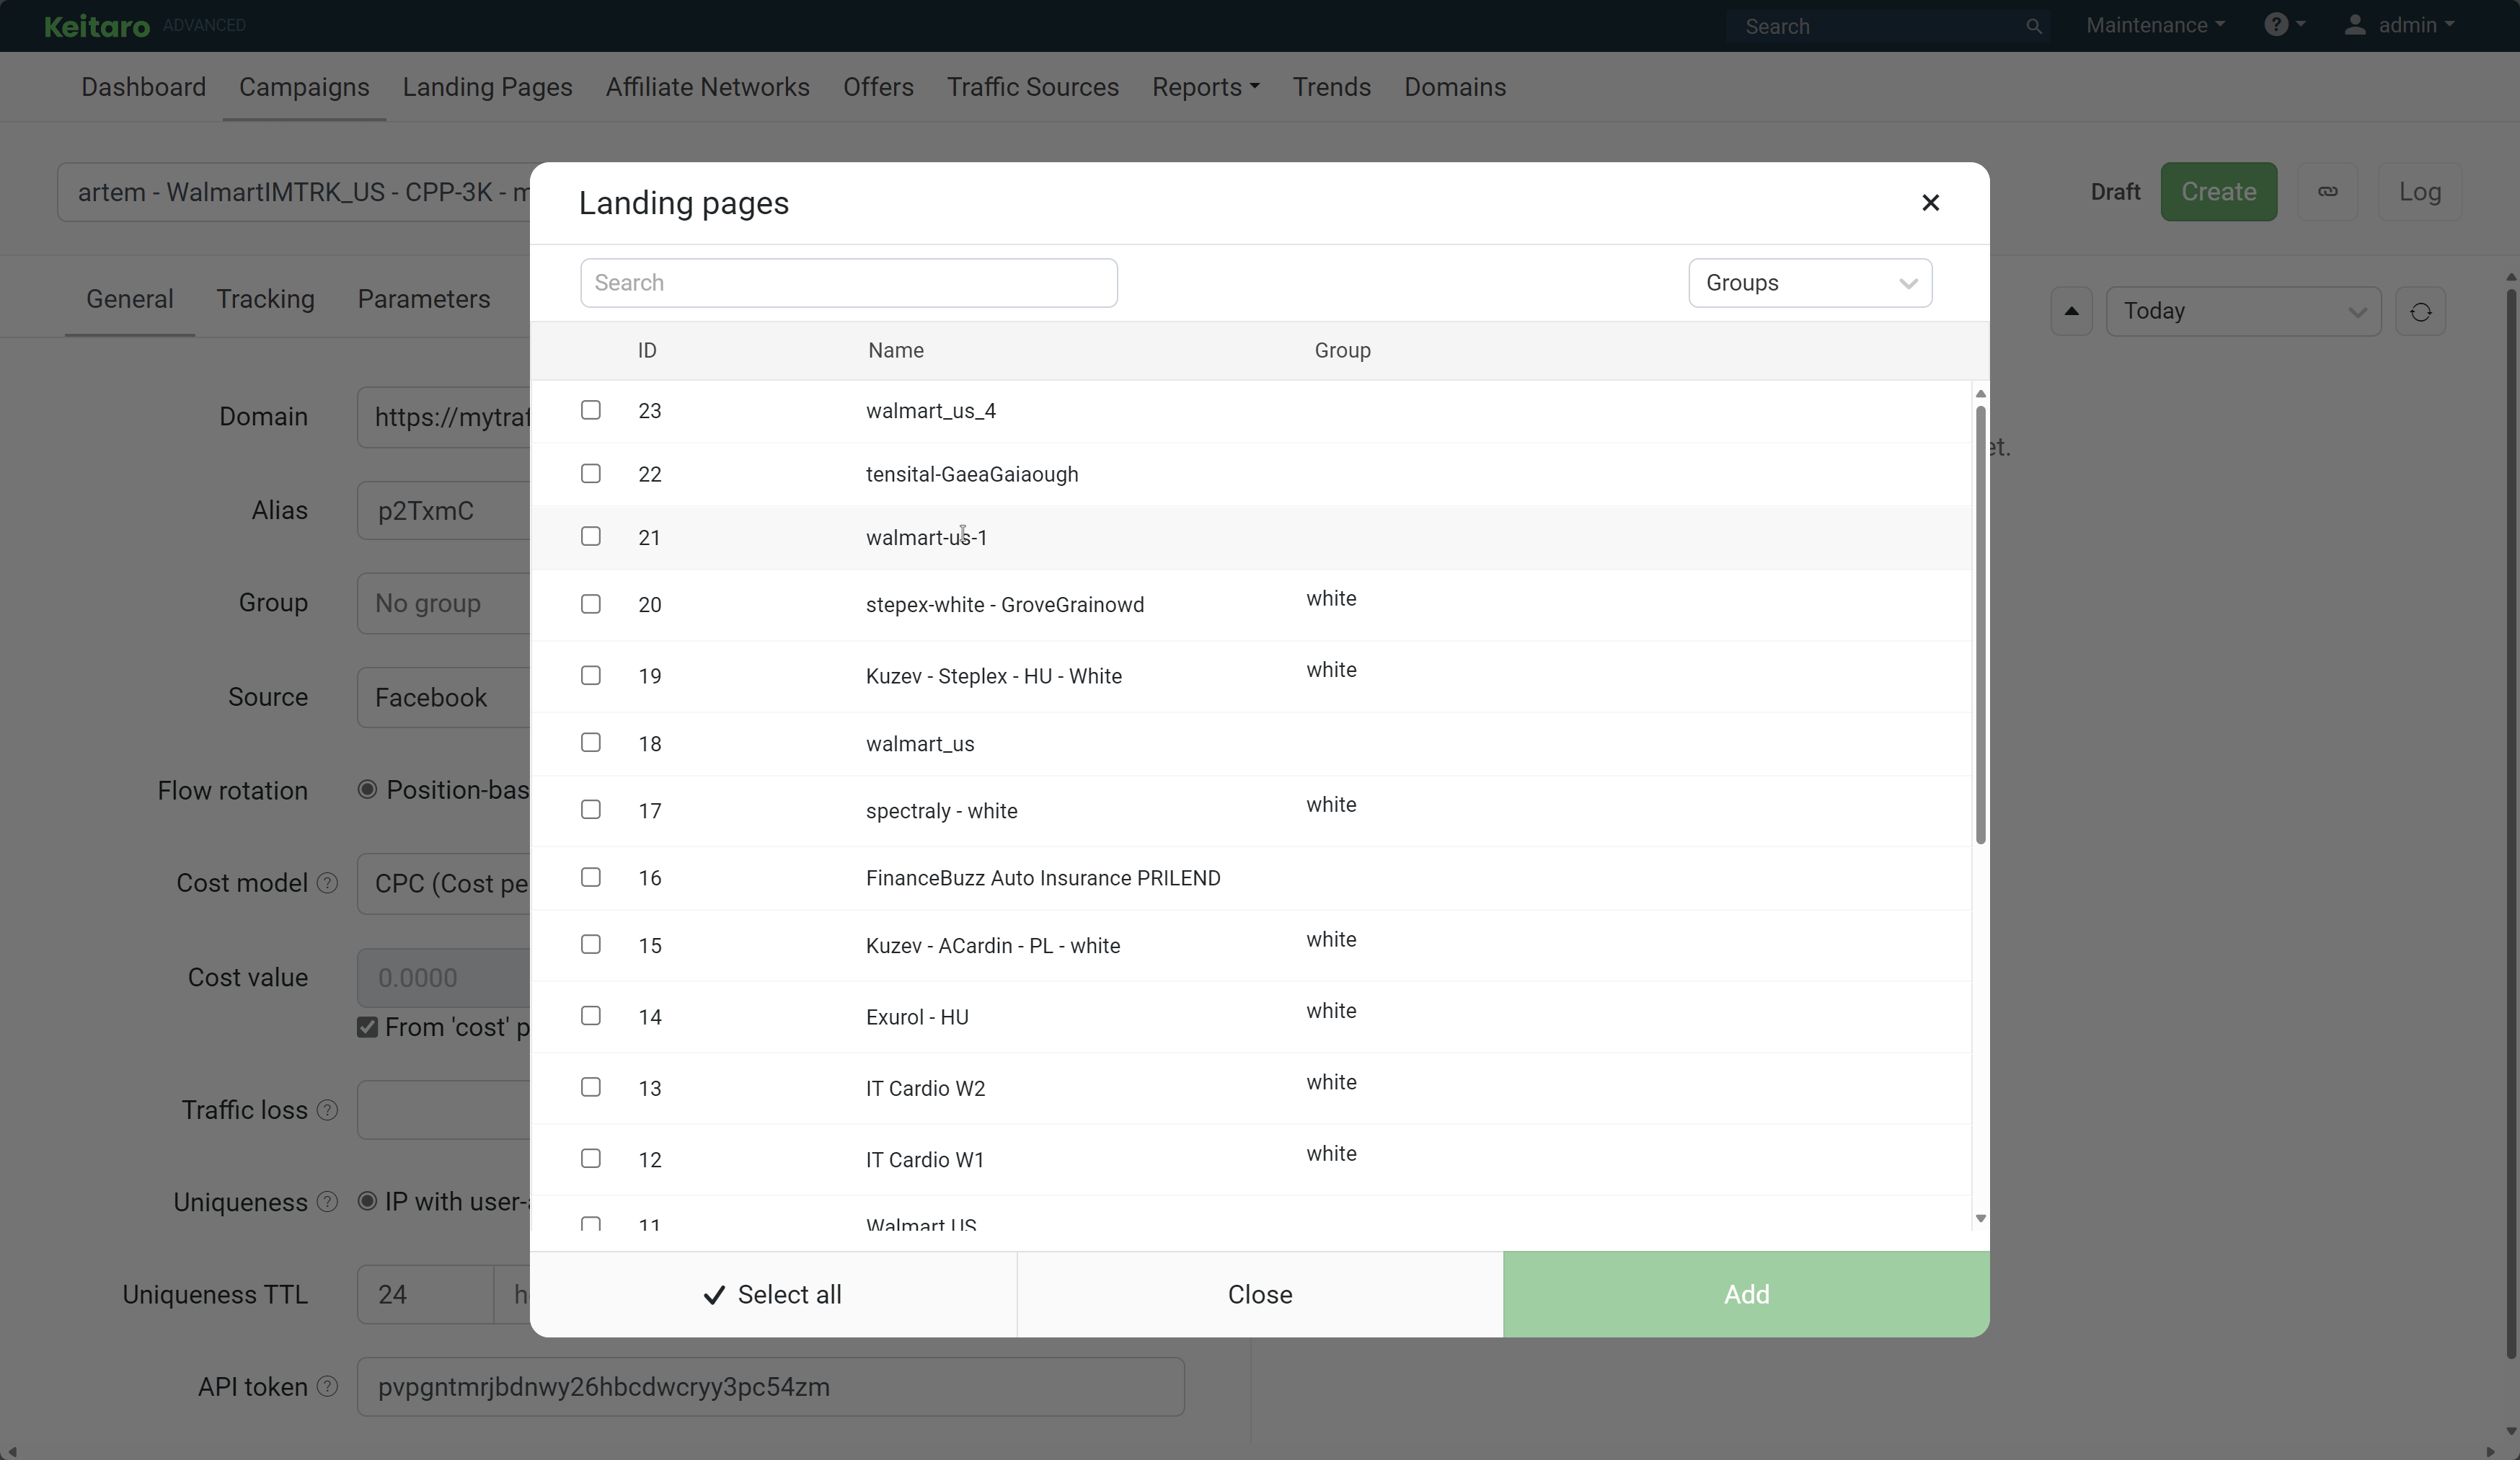Screen dimensions: 2520x1460
Task: Click the Uniqueness help icon
Action: pos(327,1202)
